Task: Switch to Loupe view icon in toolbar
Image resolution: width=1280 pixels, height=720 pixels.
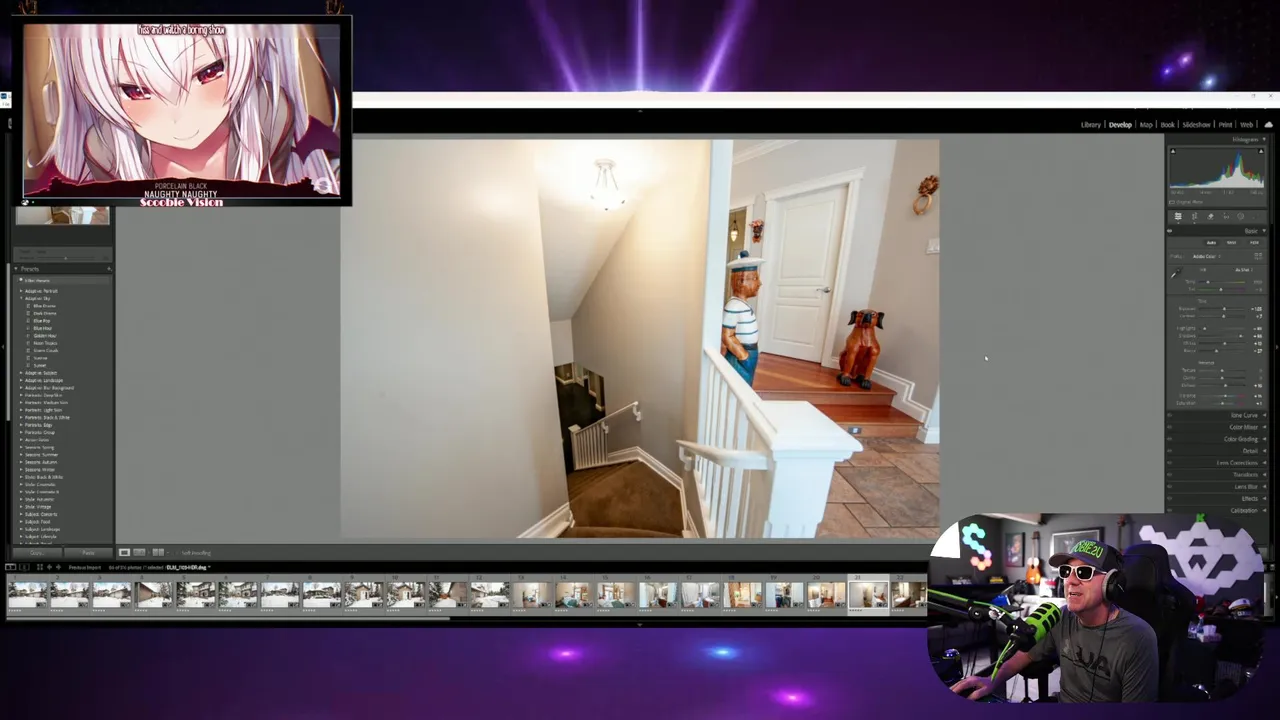Action: click(x=124, y=552)
